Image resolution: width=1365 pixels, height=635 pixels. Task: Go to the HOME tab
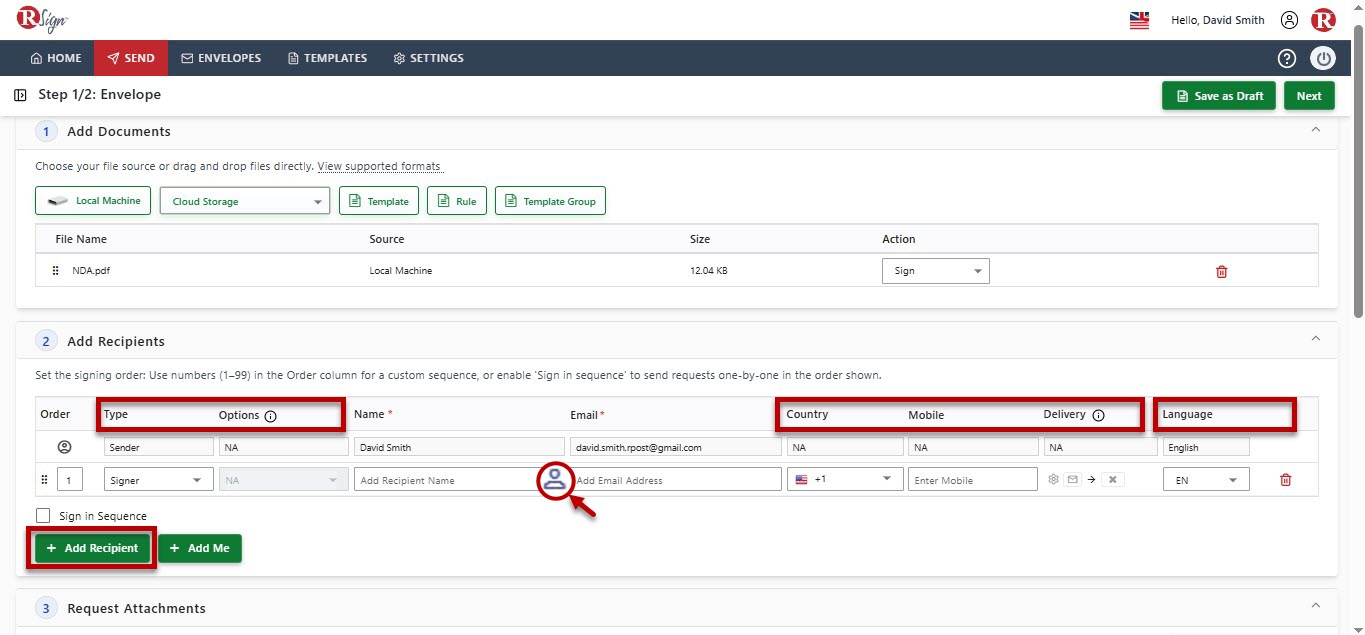56,58
